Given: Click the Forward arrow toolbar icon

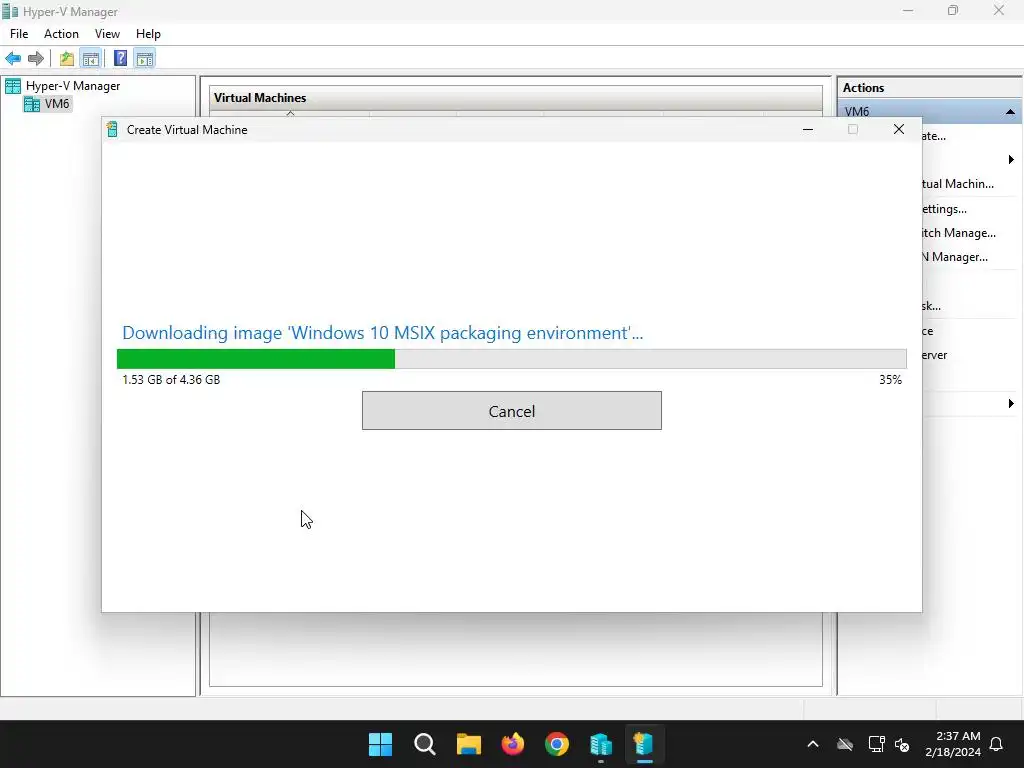Looking at the screenshot, I should (x=36, y=59).
